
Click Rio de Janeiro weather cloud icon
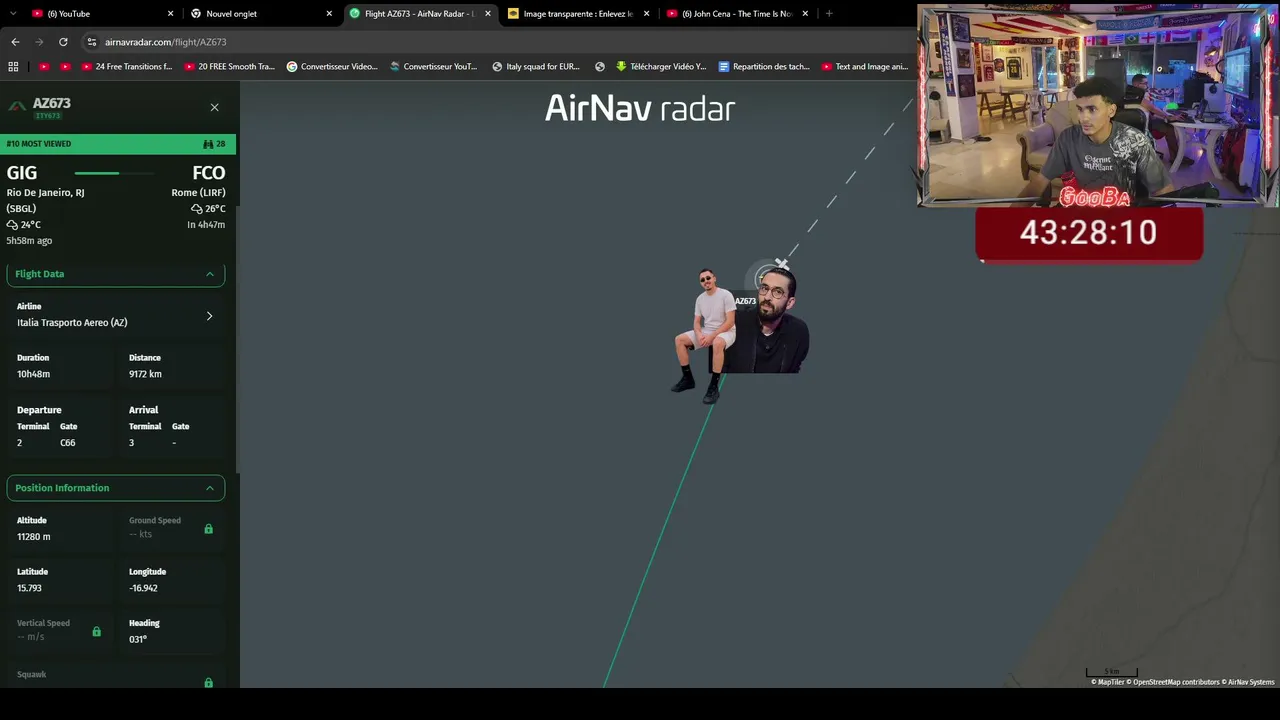click(x=12, y=225)
